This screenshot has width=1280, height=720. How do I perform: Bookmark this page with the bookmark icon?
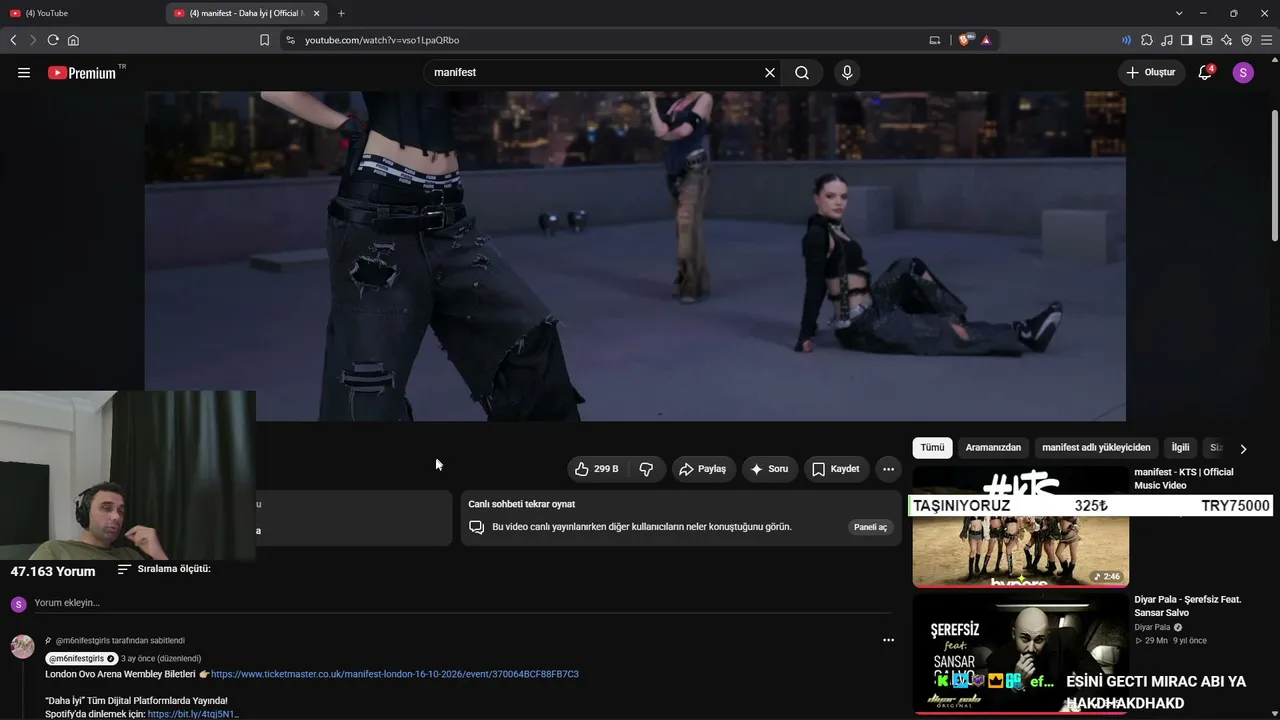(x=264, y=40)
